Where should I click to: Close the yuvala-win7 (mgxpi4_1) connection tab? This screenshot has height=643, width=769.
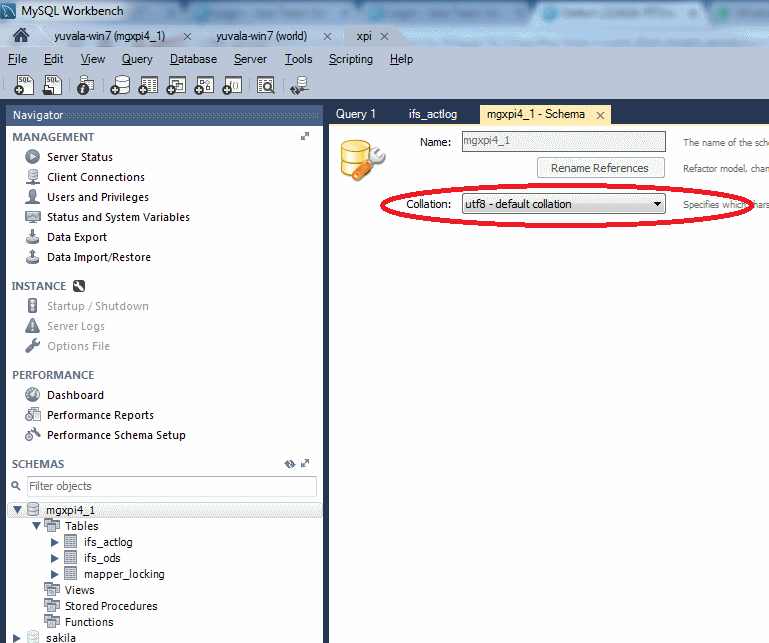point(187,37)
